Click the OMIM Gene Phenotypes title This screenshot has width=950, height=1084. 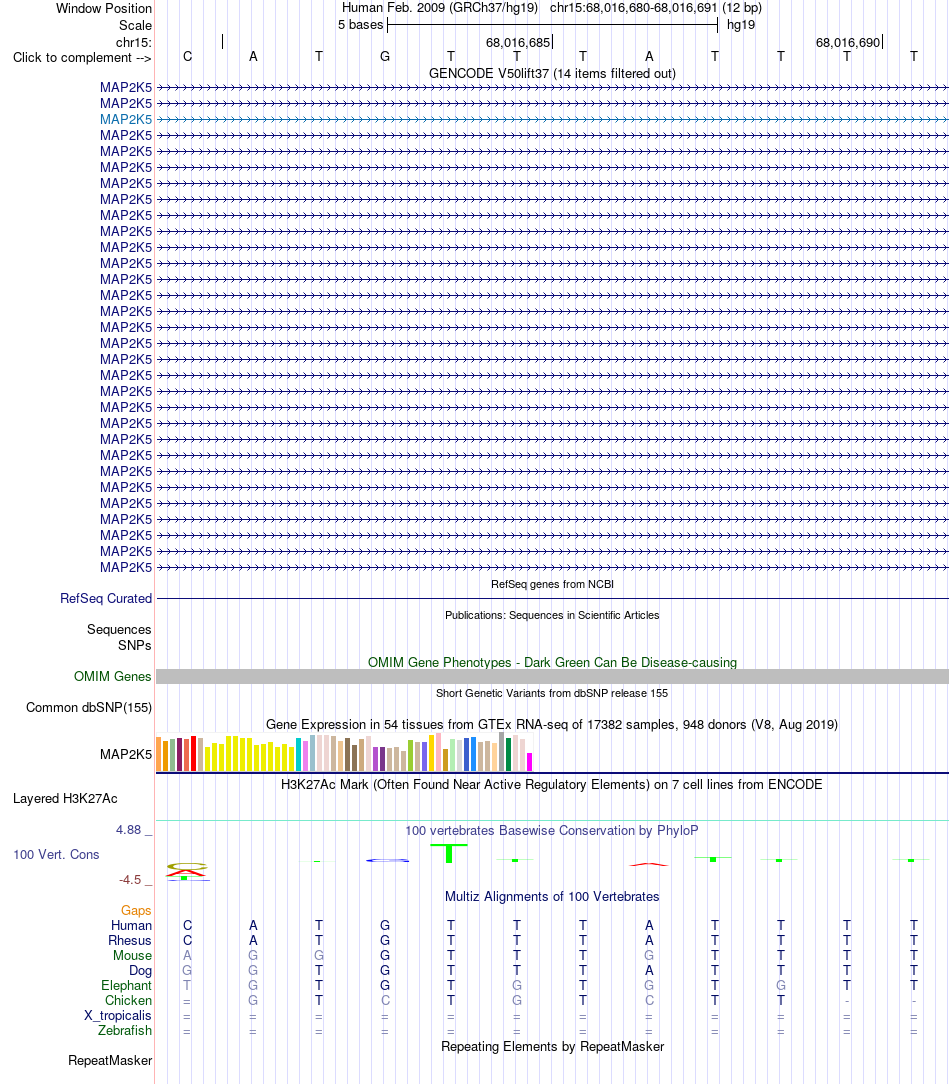tap(552, 663)
